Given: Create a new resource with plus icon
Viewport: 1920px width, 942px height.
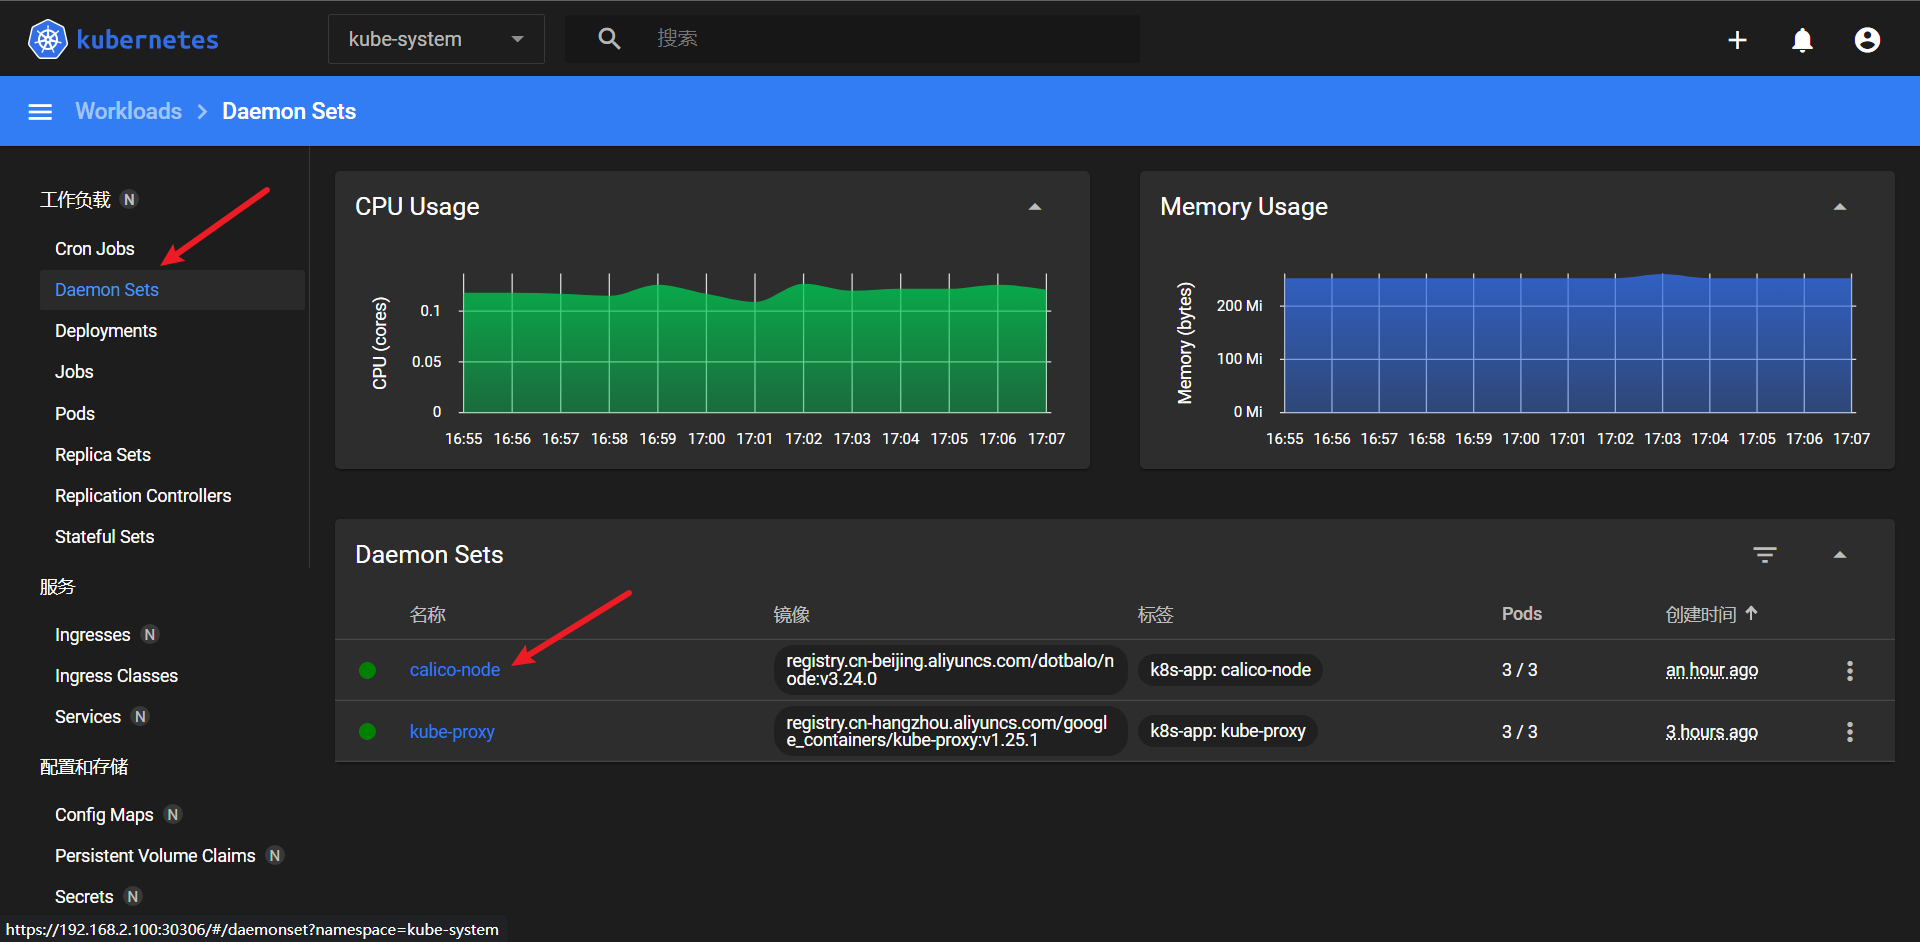Looking at the screenshot, I should pos(1737,40).
